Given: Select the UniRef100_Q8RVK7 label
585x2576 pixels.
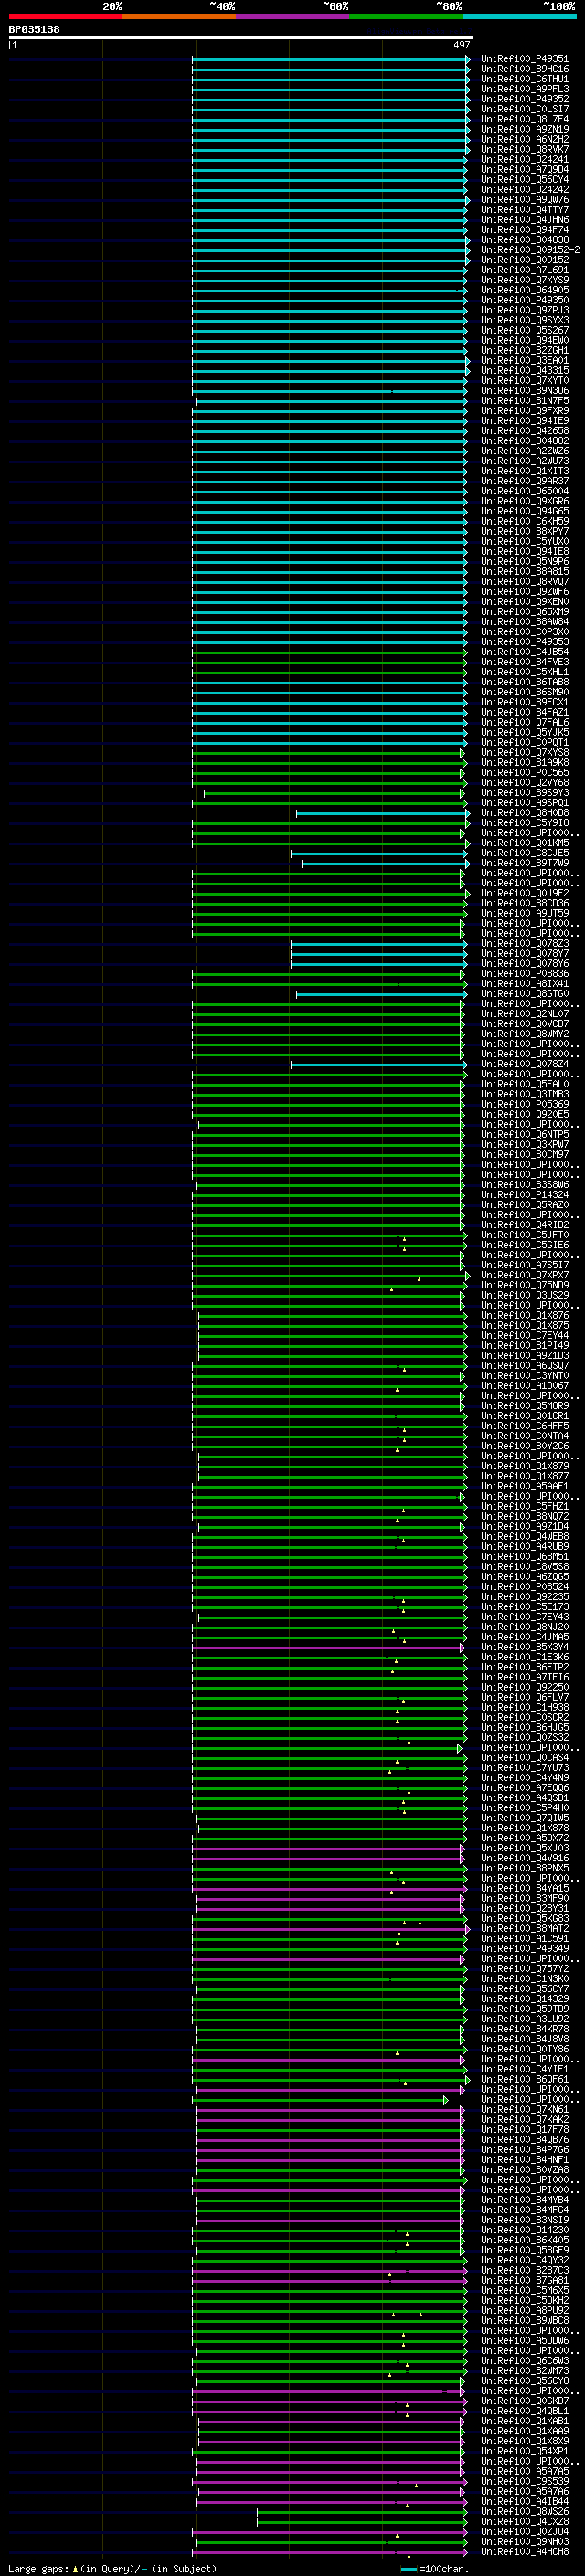Looking at the screenshot, I should (x=524, y=149).
